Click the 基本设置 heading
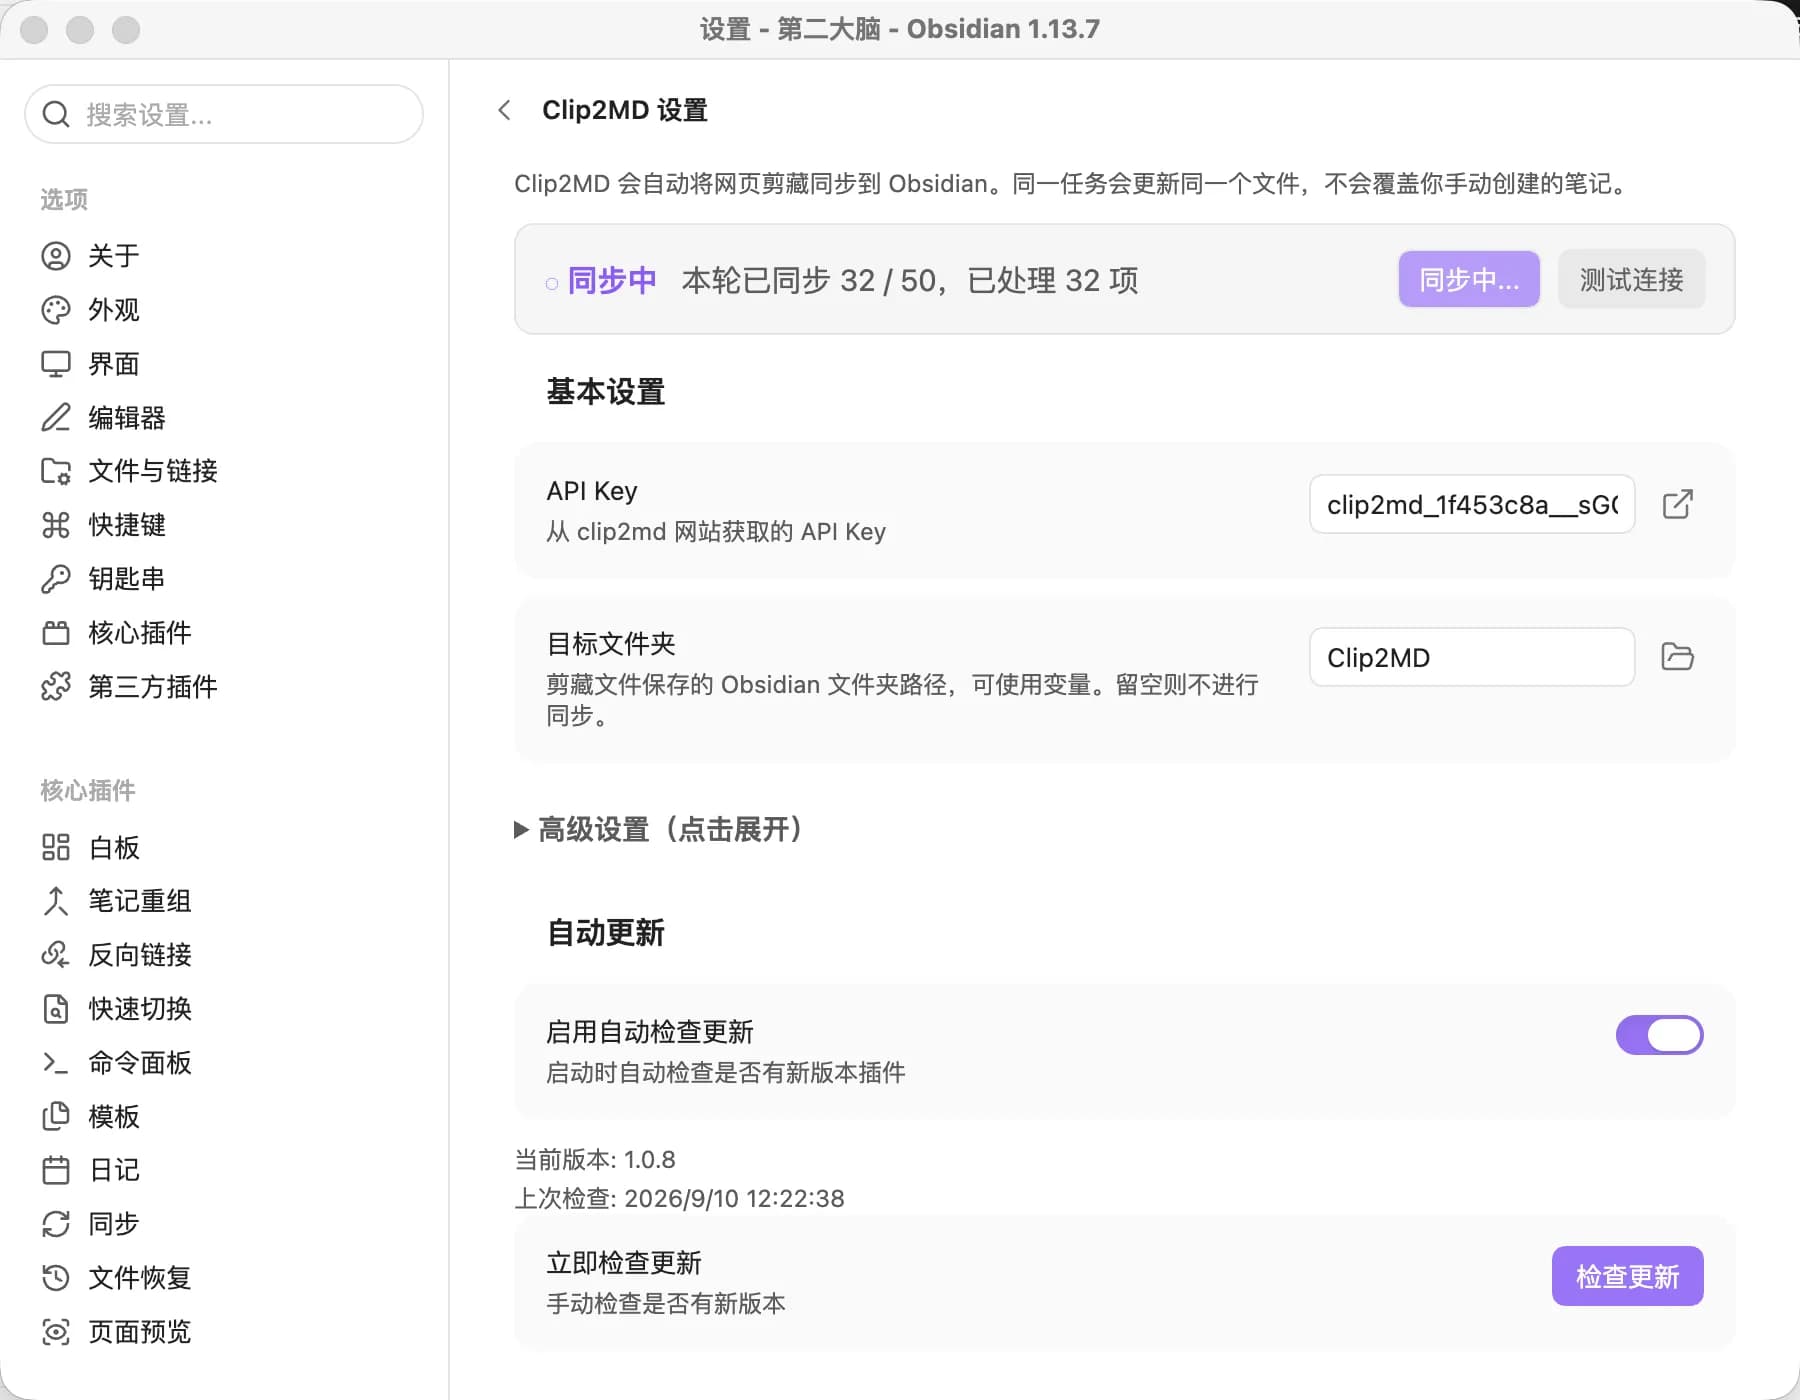This screenshot has width=1800, height=1400. [606, 392]
